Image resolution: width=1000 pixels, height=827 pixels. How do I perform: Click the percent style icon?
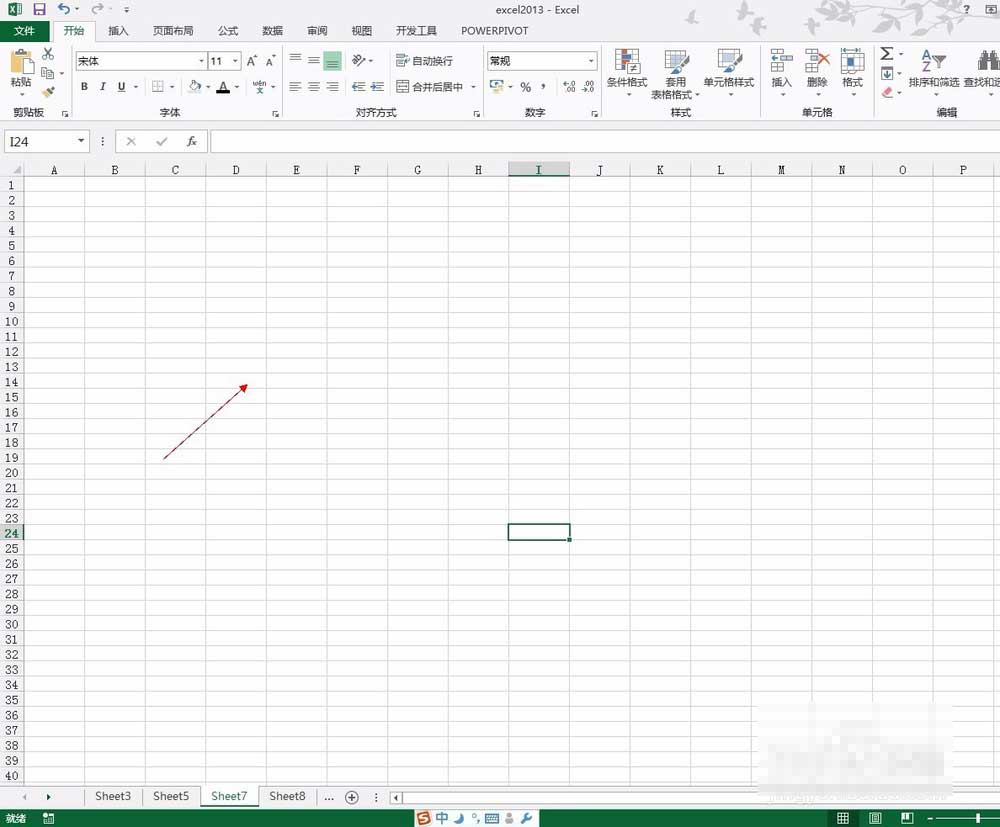tap(525, 87)
